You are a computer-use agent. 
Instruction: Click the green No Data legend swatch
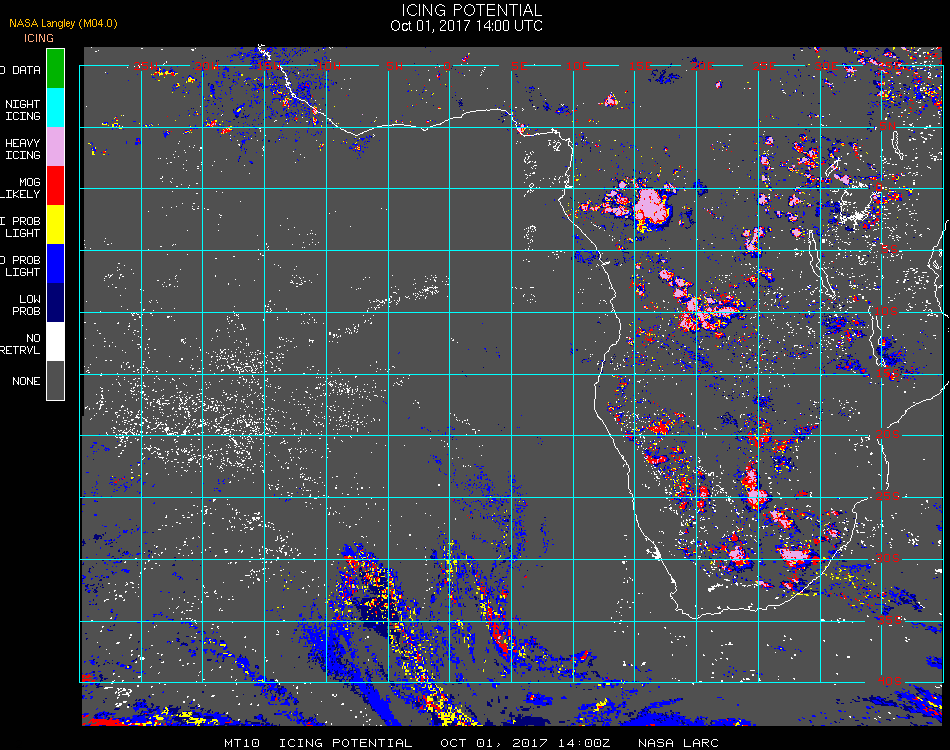pyautogui.click(x=55, y=69)
